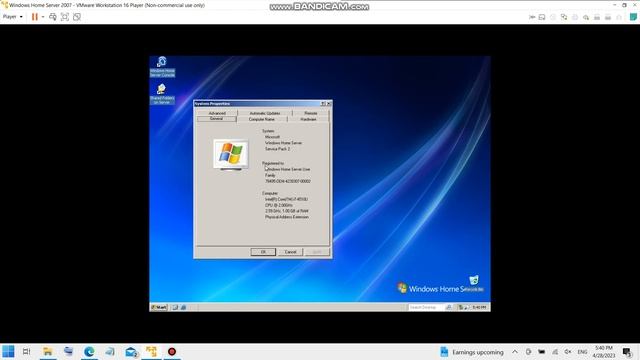The width and height of the screenshot is (640, 360).
Task: Pause the virtual machine
Action: coord(35,17)
